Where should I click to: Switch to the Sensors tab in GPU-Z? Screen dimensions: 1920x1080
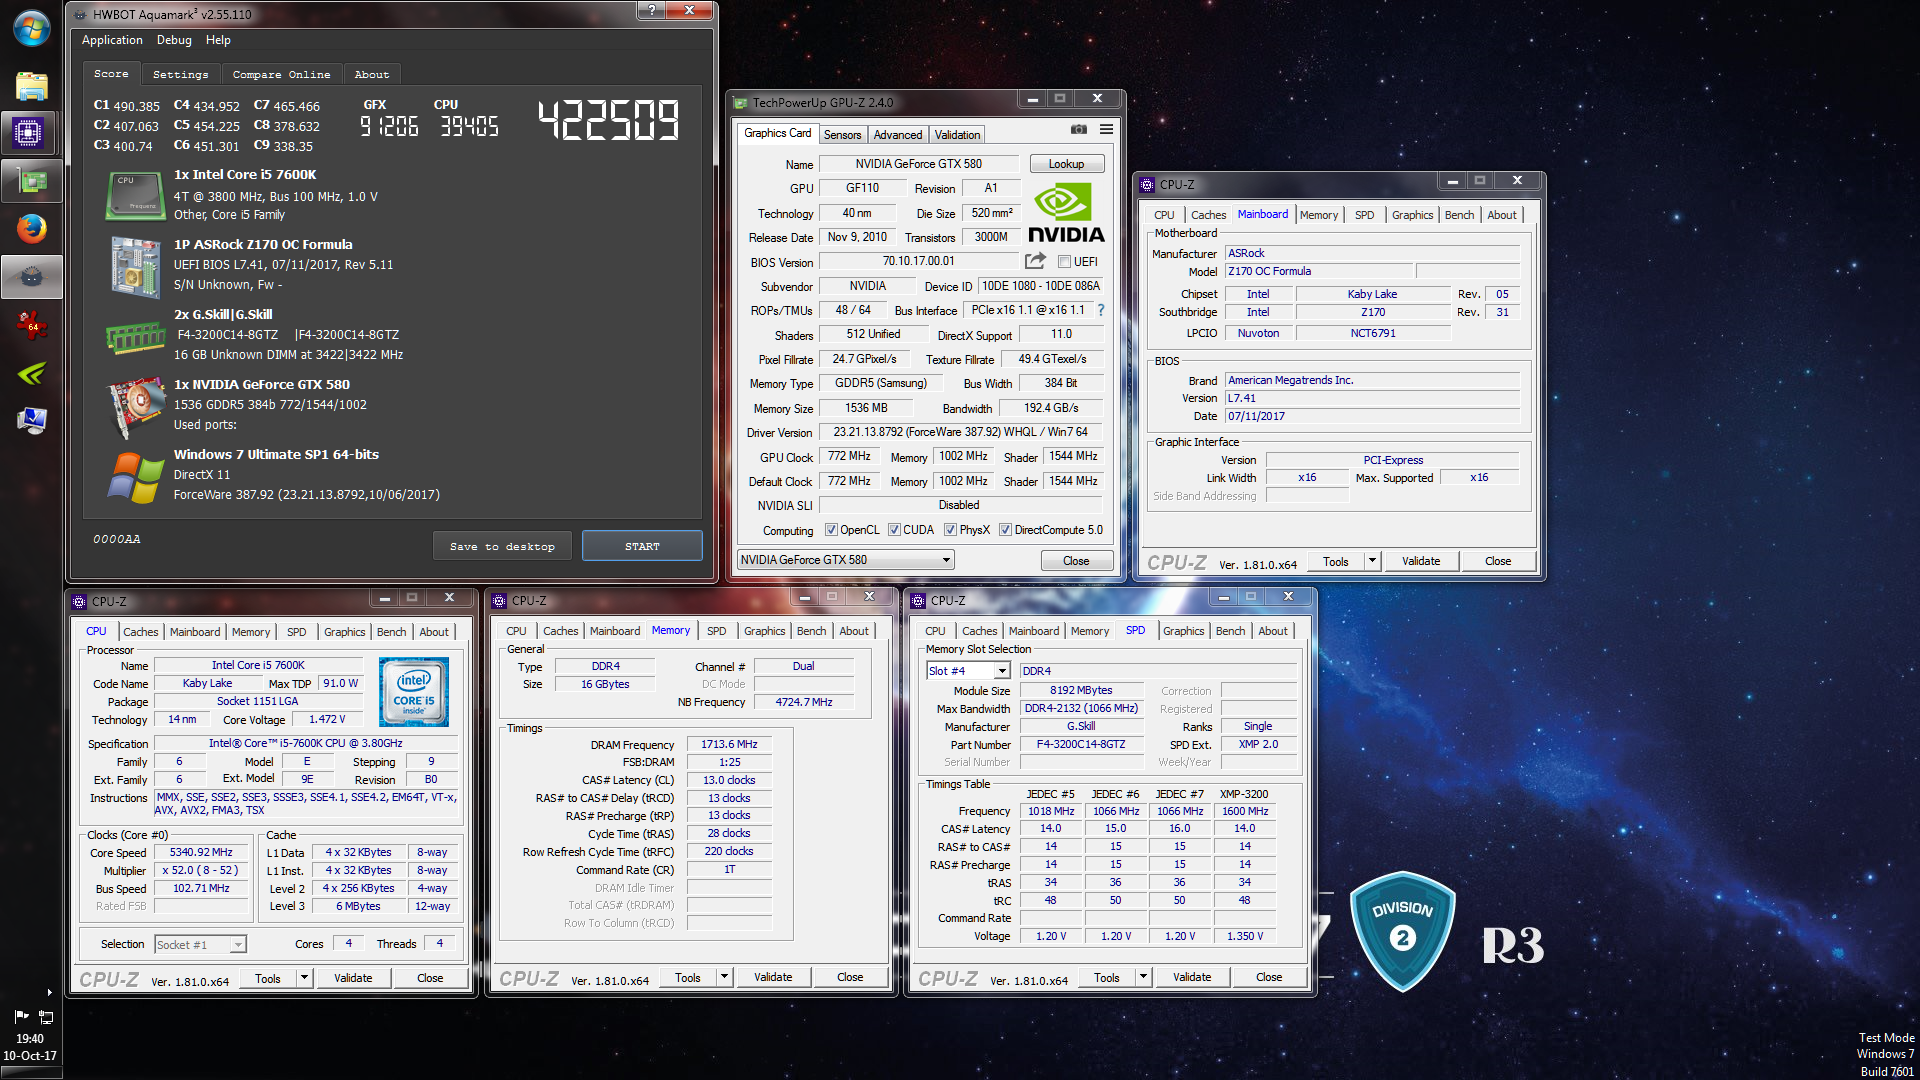pos(842,135)
